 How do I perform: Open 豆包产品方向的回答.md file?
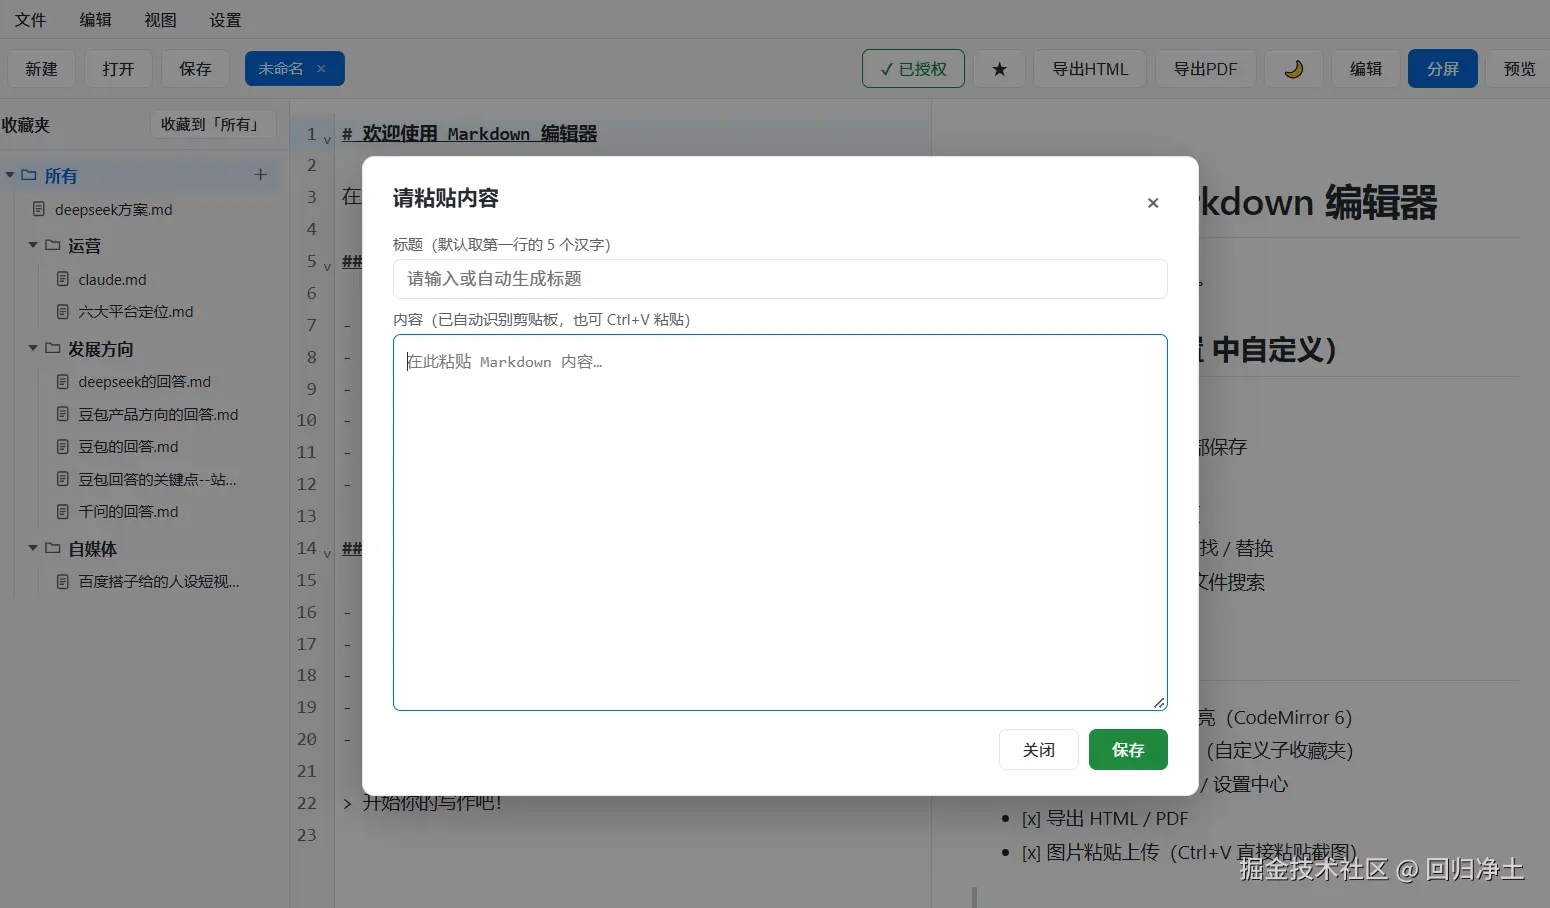pyautogui.click(x=158, y=415)
